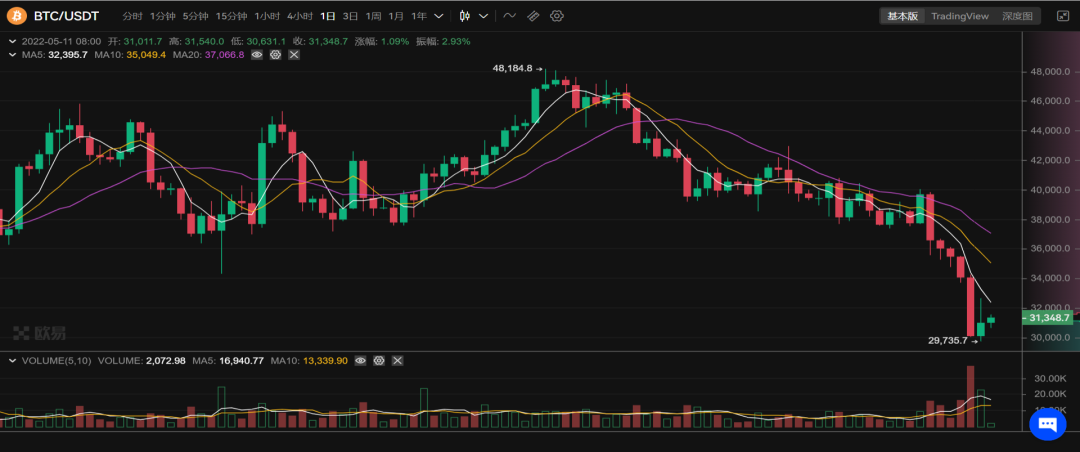Collapse the MA5 indicator row chevron
Screen dimensions: 1080x452
click(12, 54)
